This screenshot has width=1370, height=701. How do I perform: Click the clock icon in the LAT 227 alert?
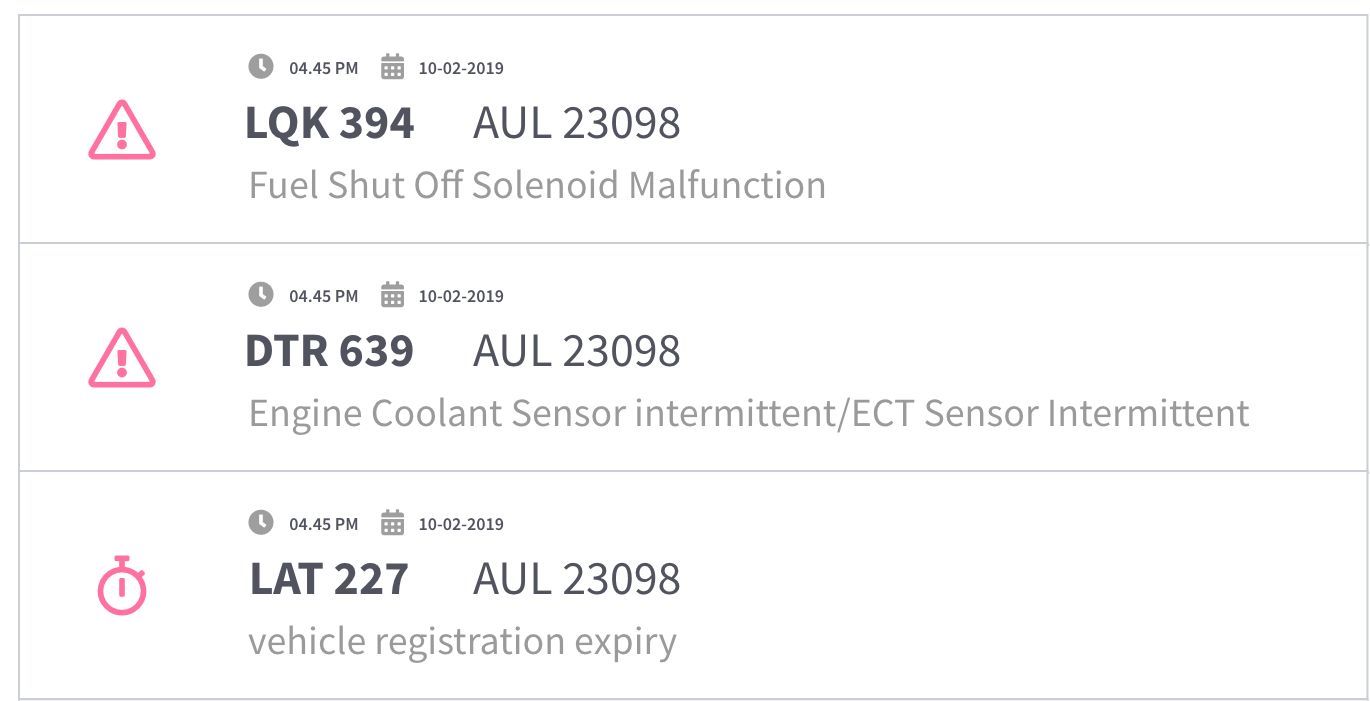[x=261, y=523]
